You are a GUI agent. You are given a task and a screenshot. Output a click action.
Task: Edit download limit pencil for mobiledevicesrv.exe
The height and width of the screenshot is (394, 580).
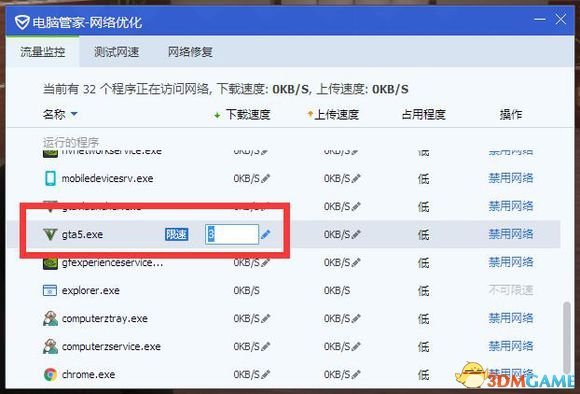coord(266,179)
